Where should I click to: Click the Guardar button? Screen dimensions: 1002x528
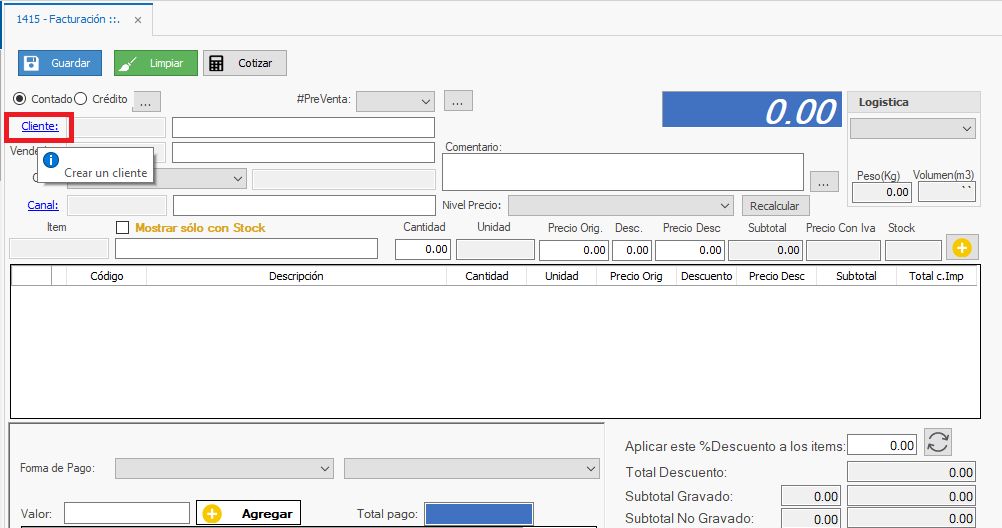[x=60, y=63]
